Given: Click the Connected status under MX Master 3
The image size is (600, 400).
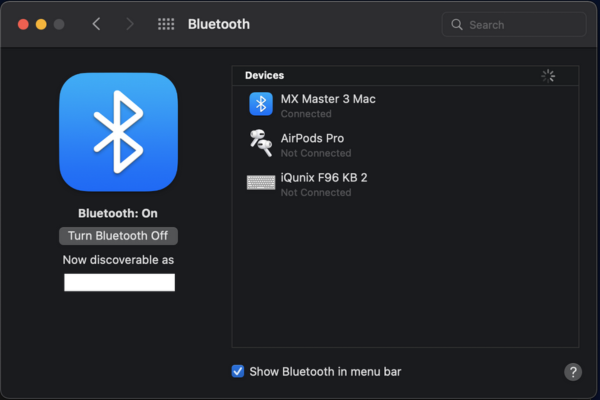Looking at the screenshot, I should [306, 114].
